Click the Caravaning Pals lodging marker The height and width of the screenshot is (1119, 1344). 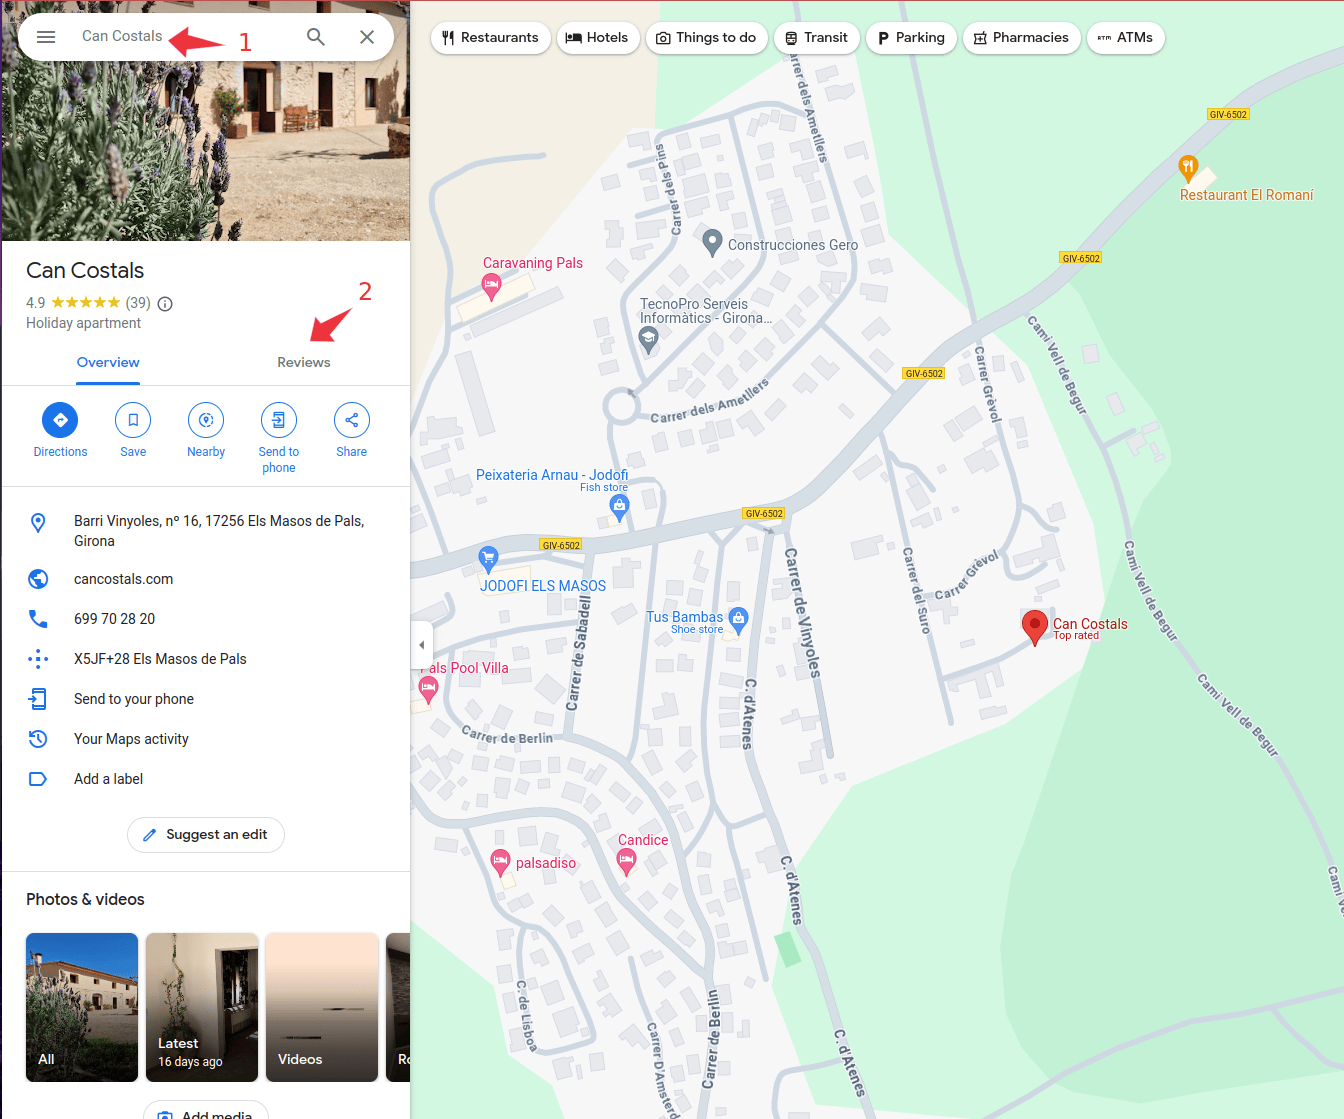pyautogui.click(x=491, y=288)
